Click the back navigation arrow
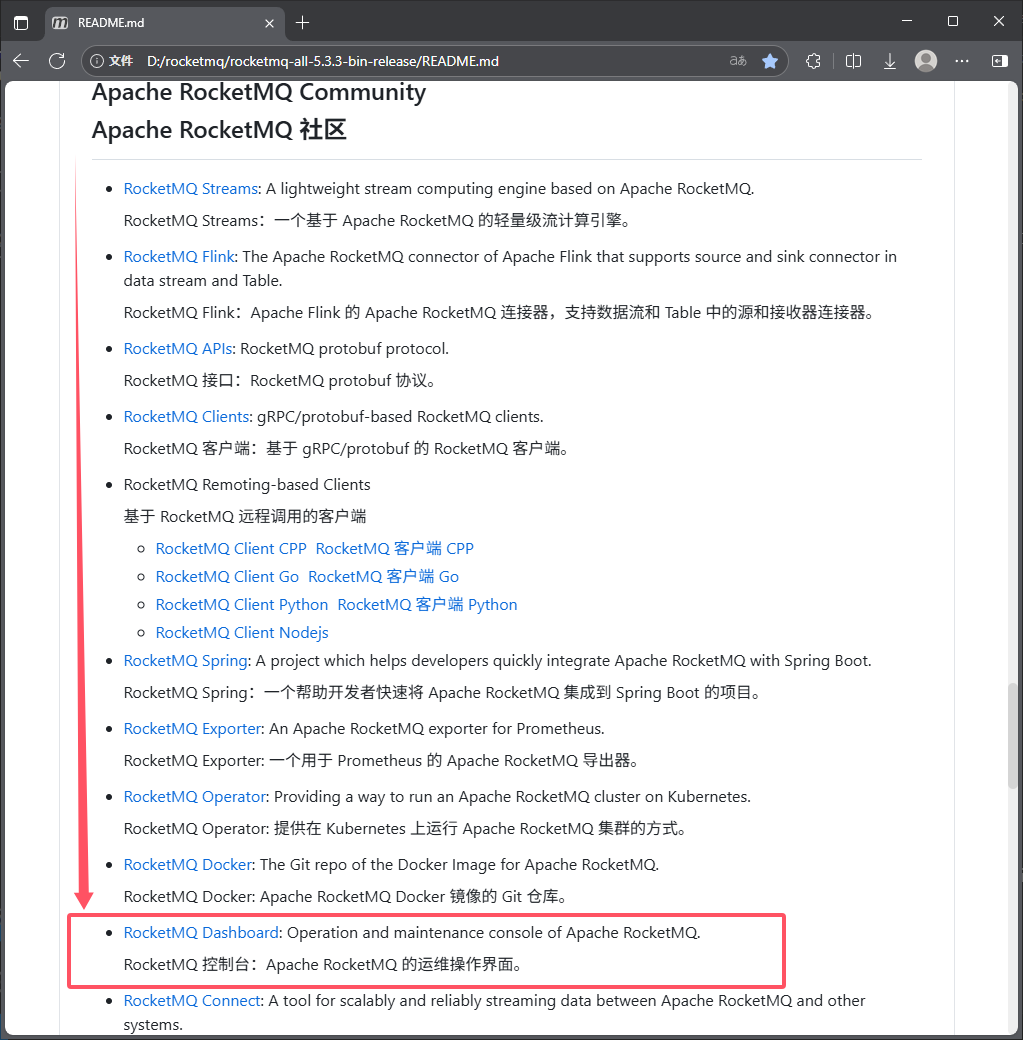Screen dimensions: 1023x1040 [20, 60]
